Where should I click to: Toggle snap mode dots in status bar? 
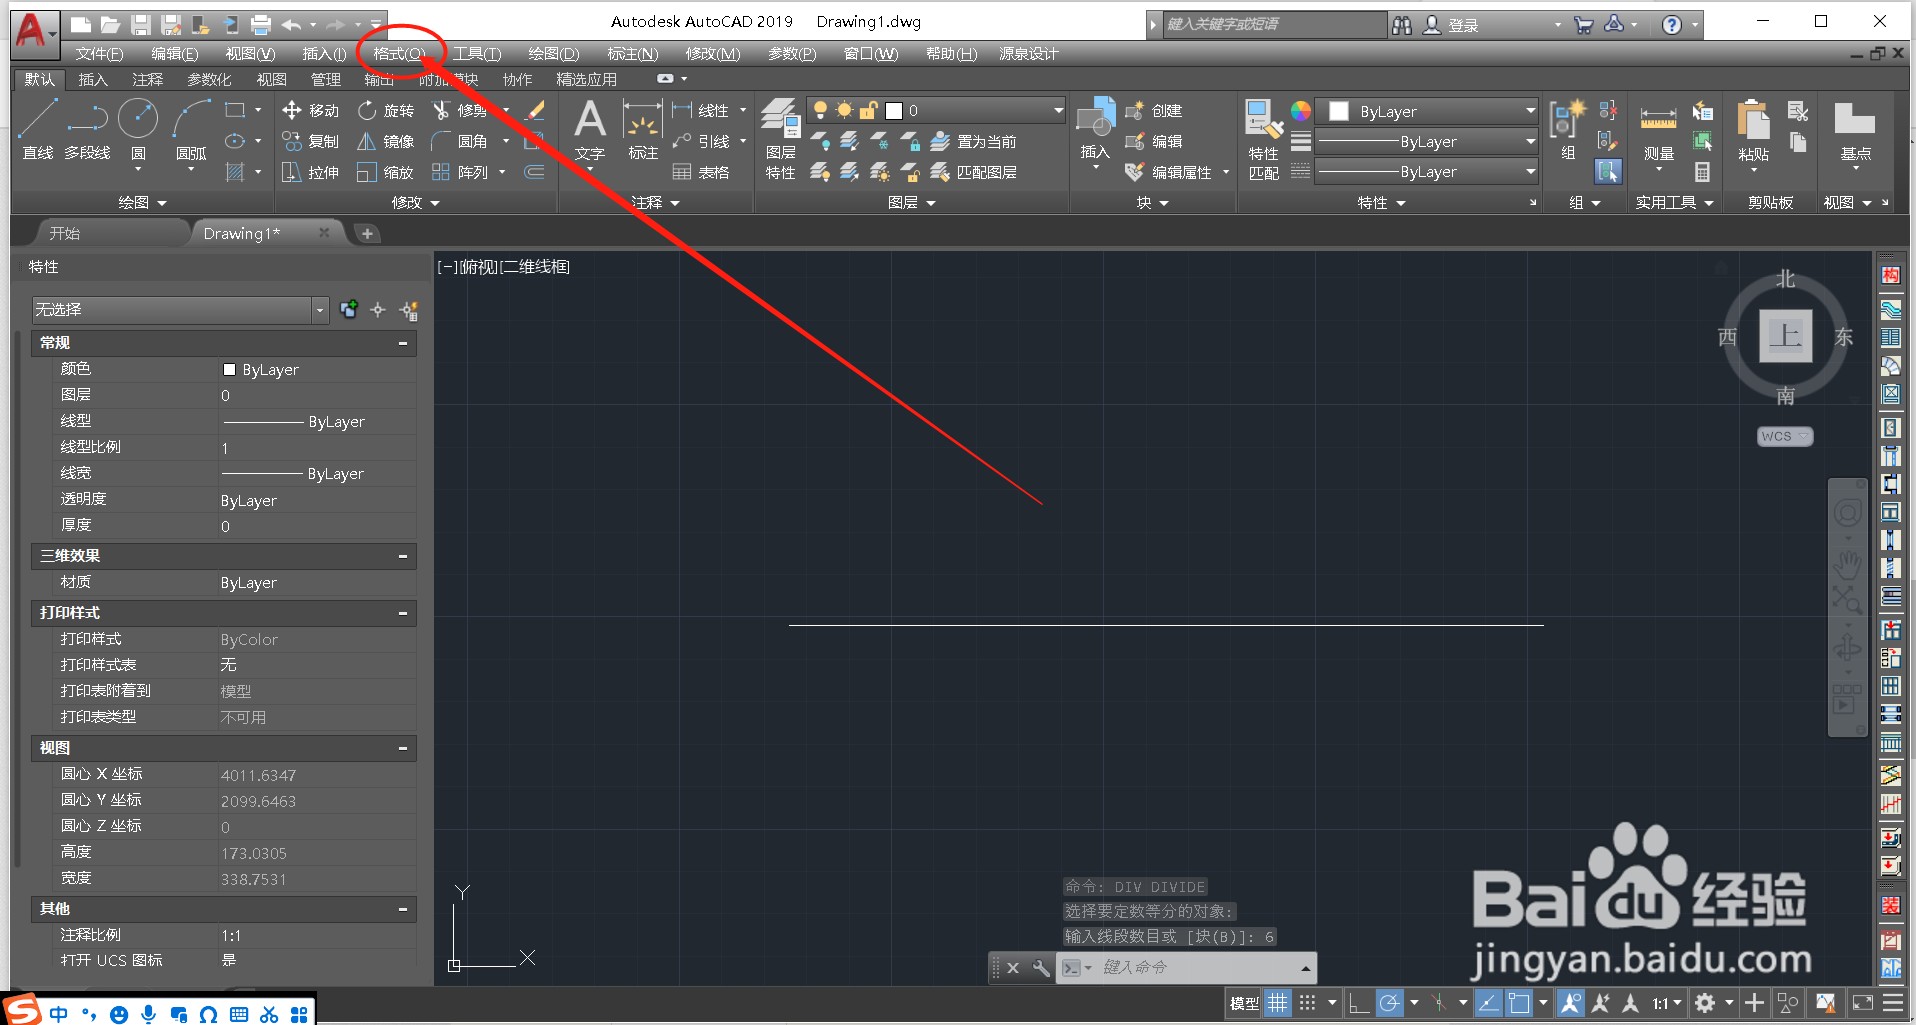coord(1307,1003)
